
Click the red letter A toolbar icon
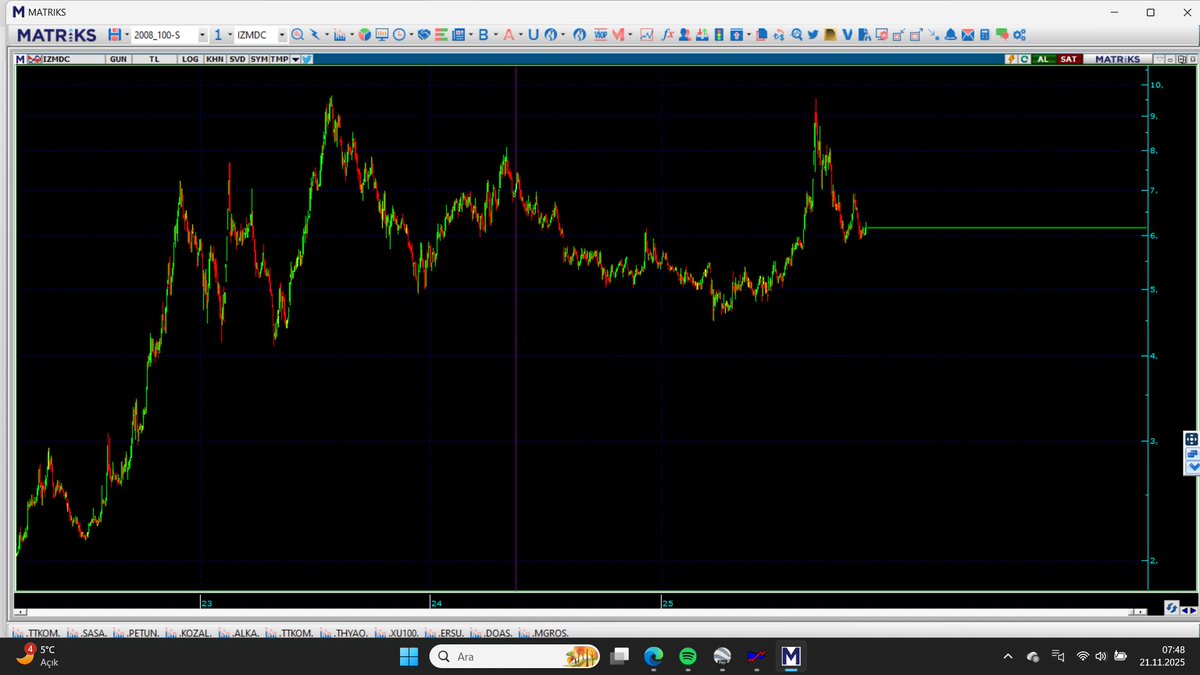coord(509,35)
